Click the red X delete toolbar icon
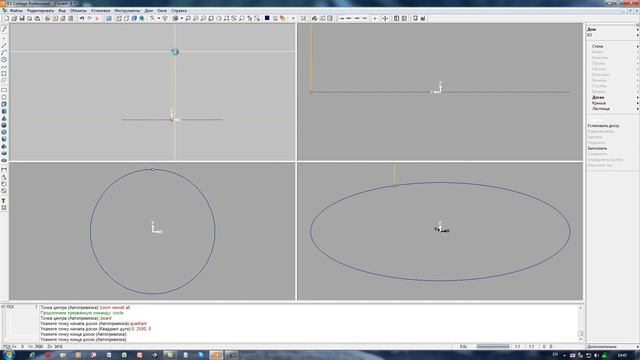Image resolution: width=640 pixels, height=360 pixels. (x=97, y=18)
